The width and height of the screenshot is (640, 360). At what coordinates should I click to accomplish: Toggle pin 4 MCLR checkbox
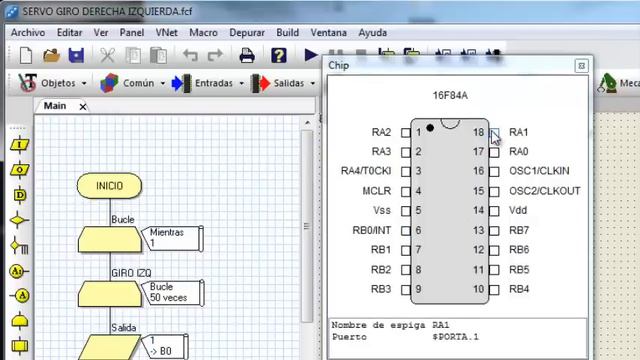pyautogui.click(x=406, y=192)
